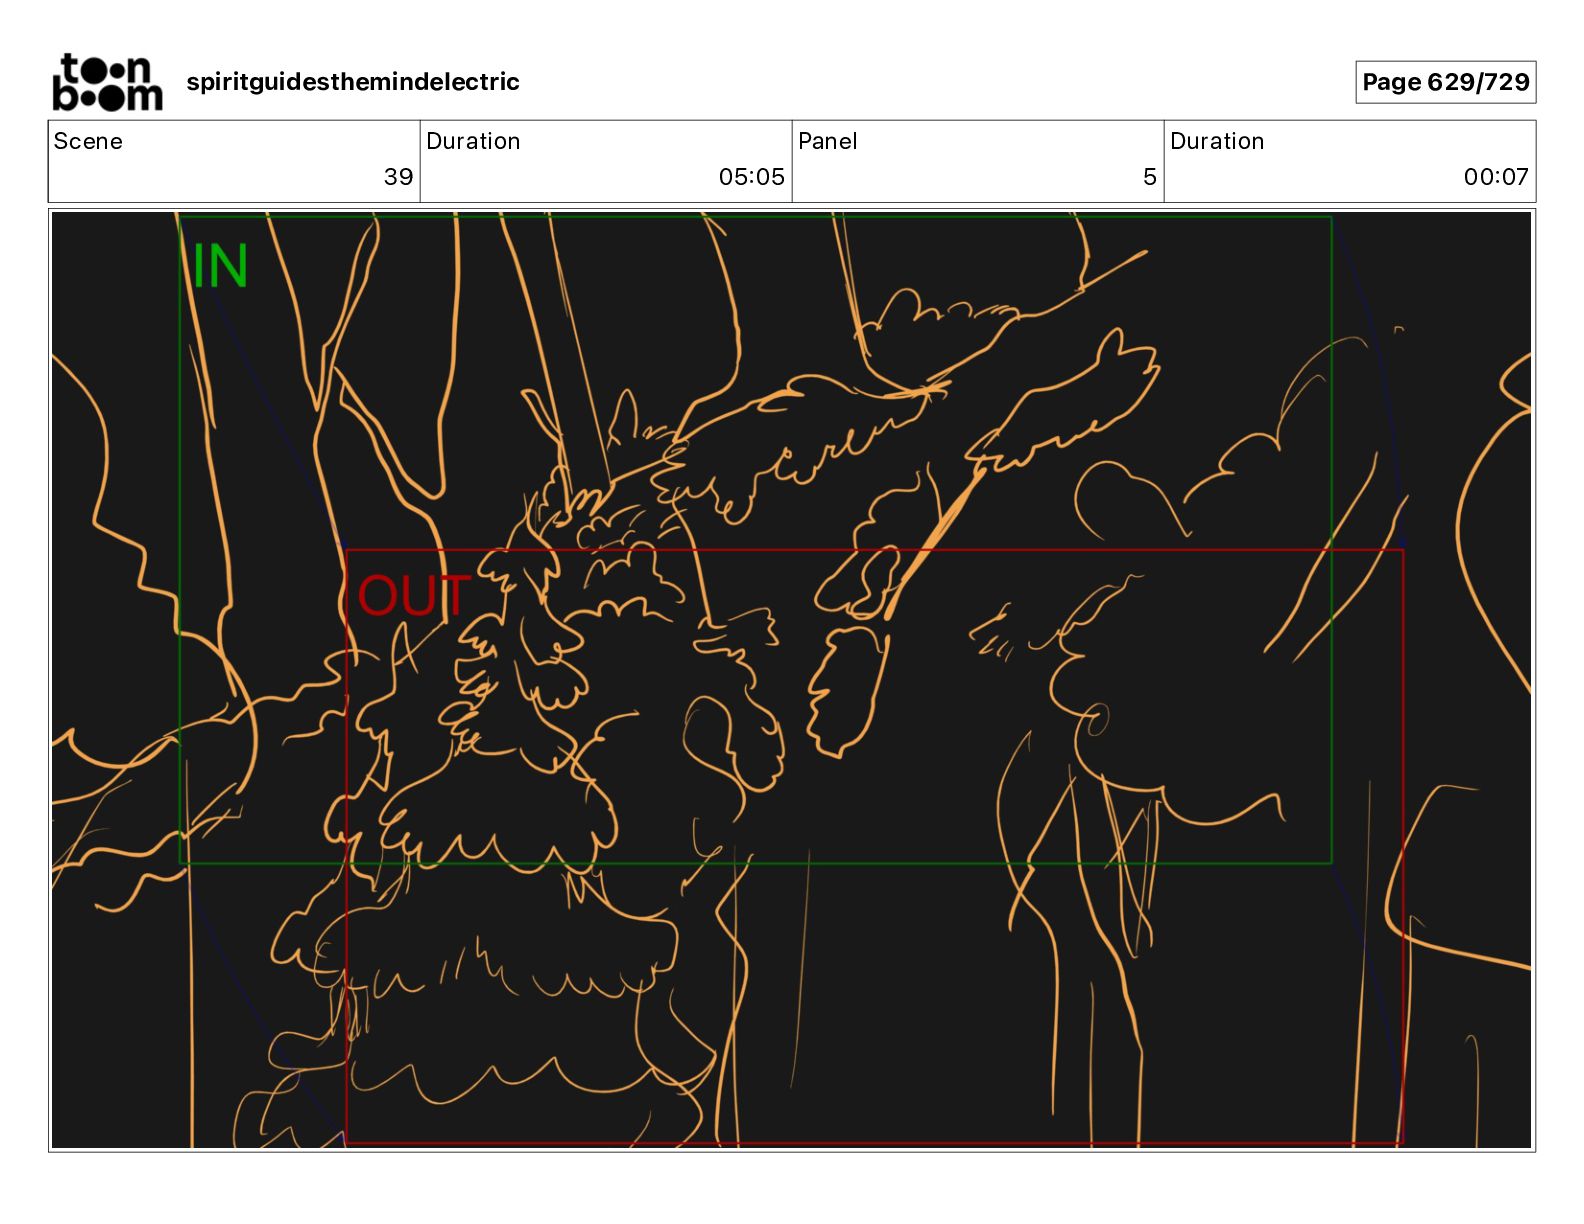Select the panel number 5
This screenshot has width=1584, height=1224.
(x=1150, y=177)
